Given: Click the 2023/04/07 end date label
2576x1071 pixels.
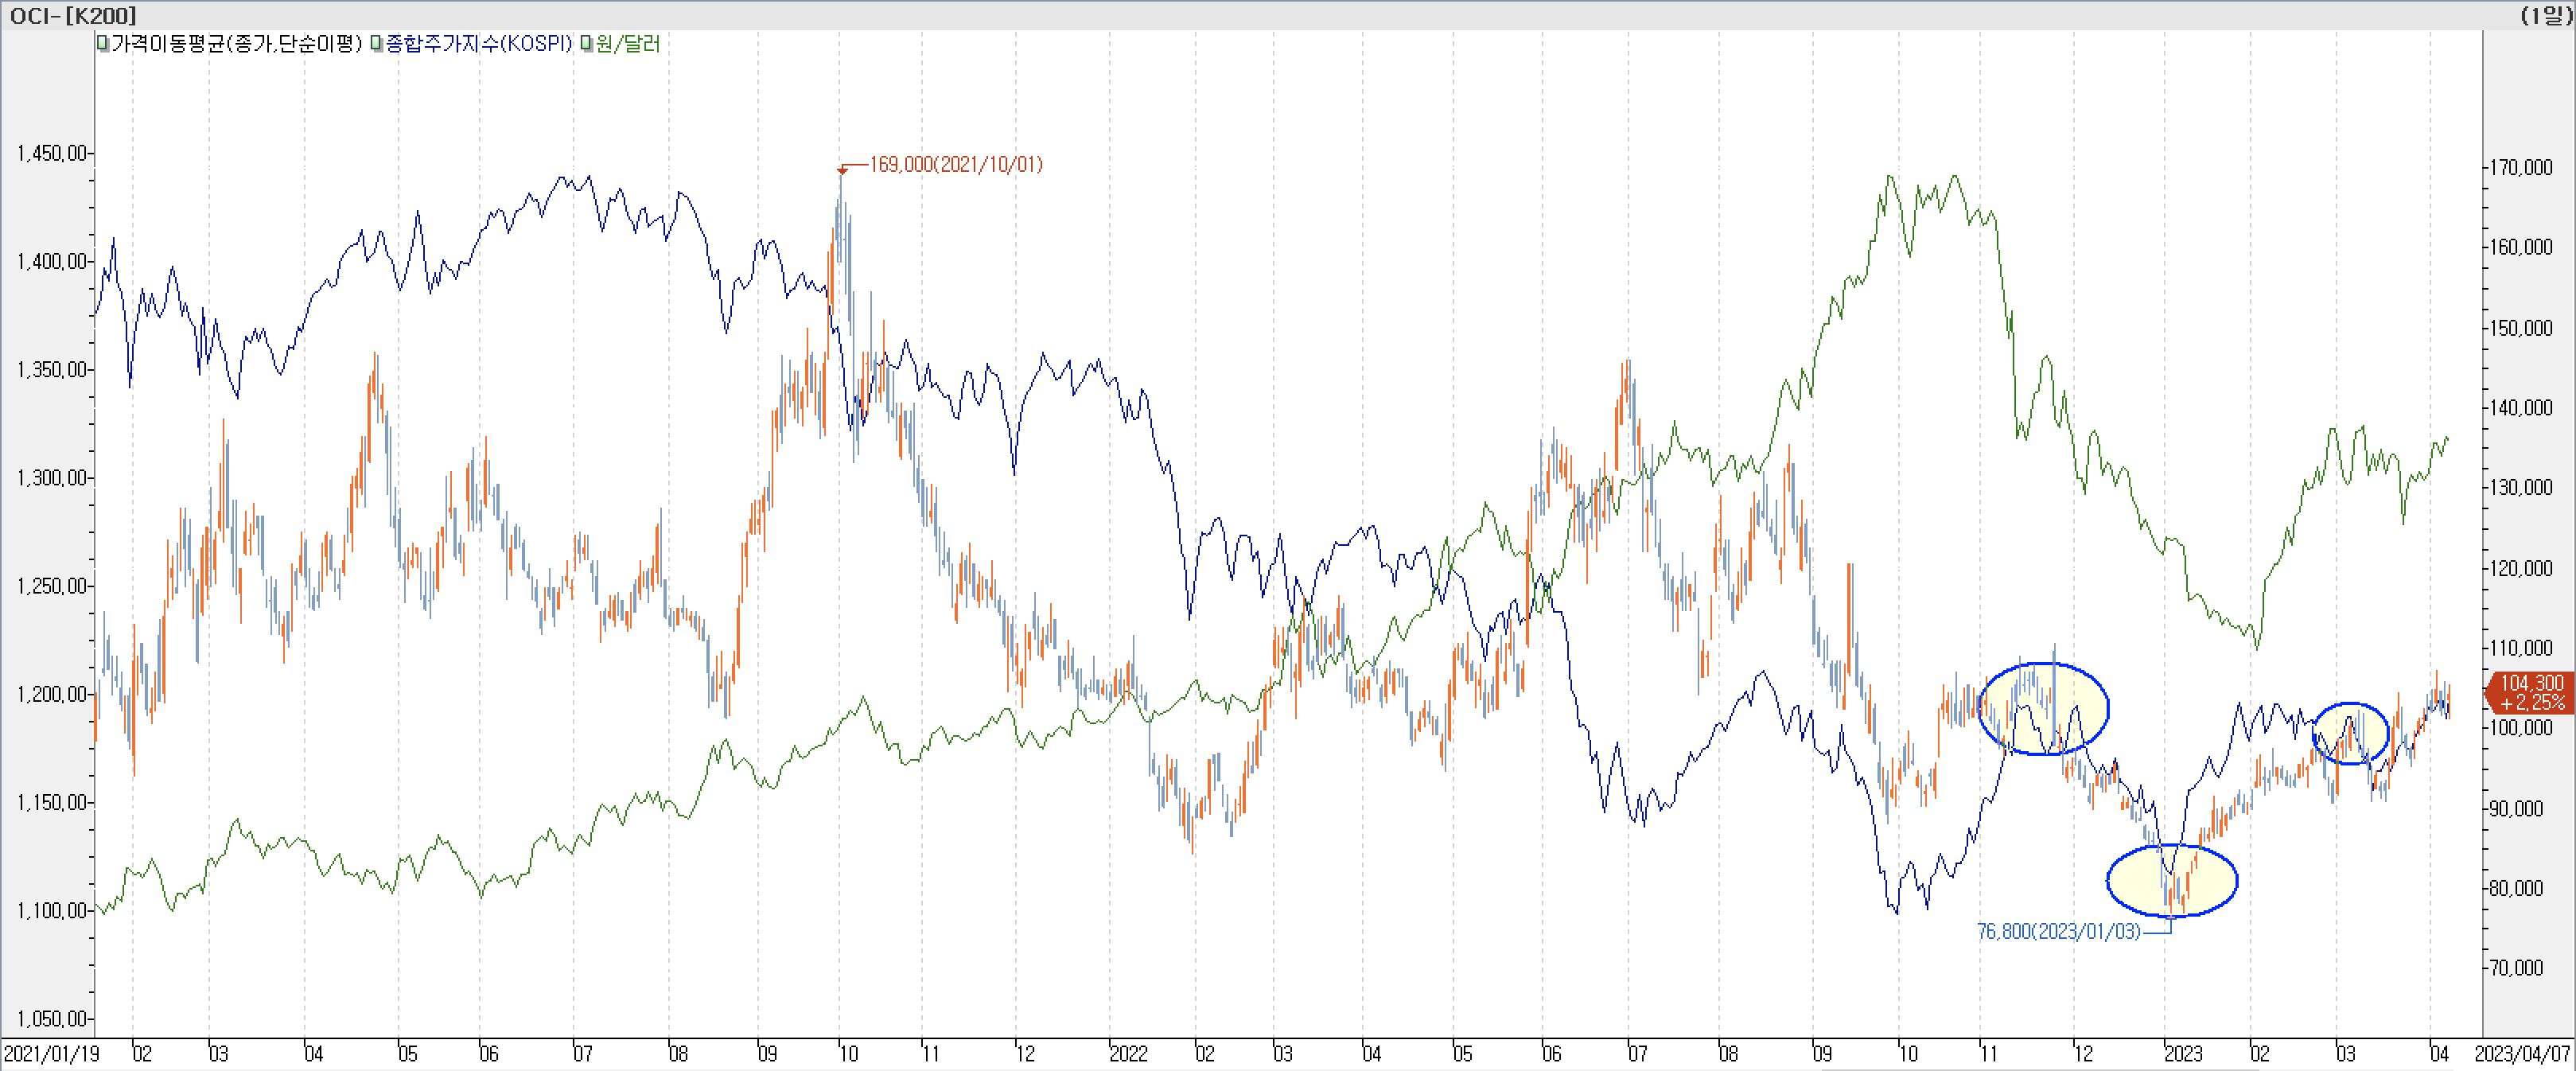Looking at the screenshot, I should click(x=2522, y=1054).
